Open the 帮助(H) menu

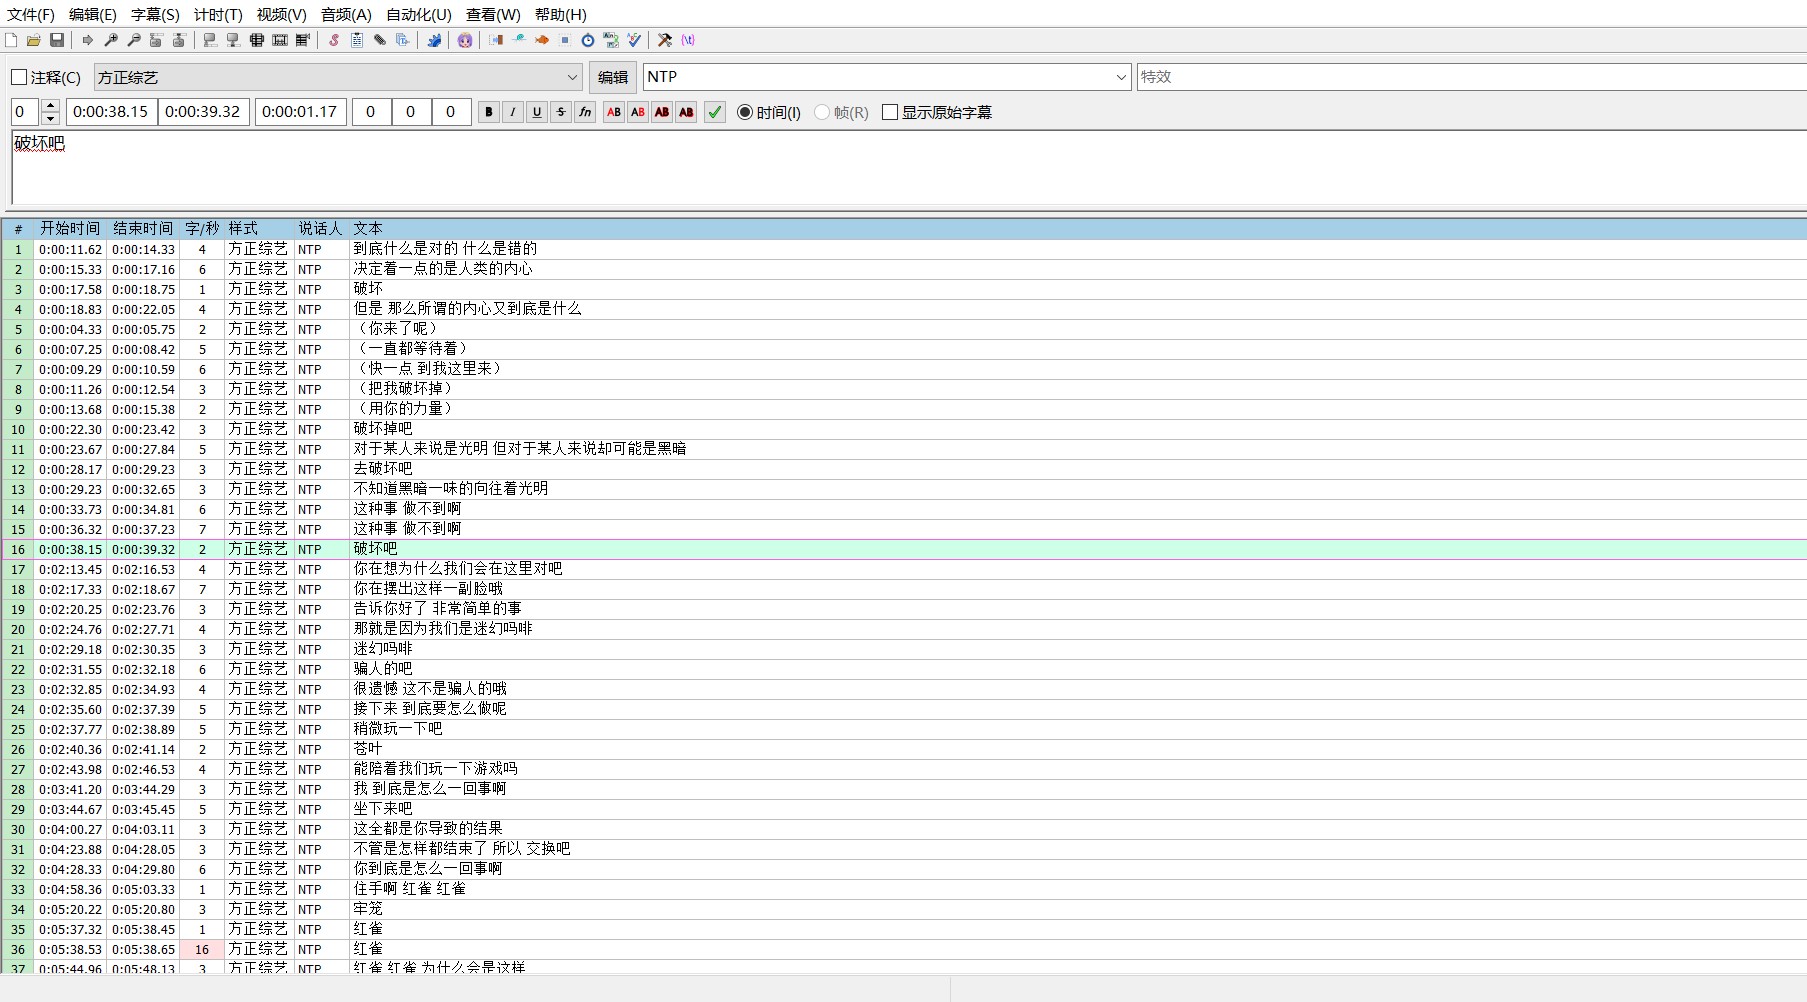click(x=561, y=14)
